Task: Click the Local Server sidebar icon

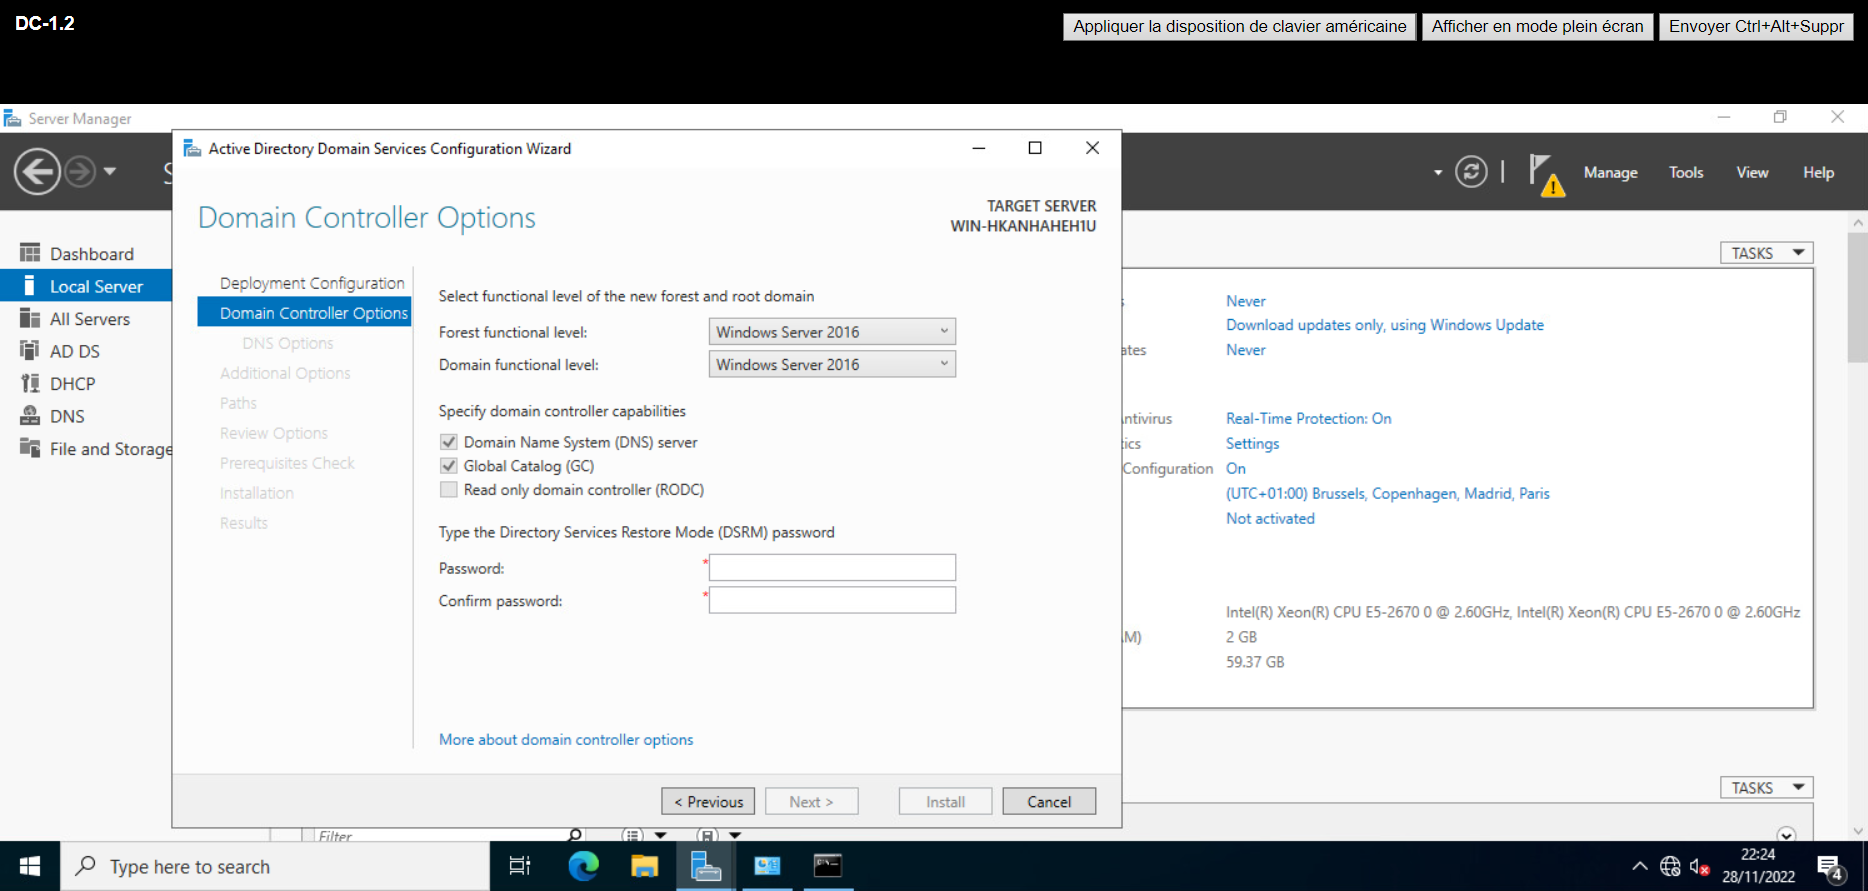Action: tap(30, 286)
